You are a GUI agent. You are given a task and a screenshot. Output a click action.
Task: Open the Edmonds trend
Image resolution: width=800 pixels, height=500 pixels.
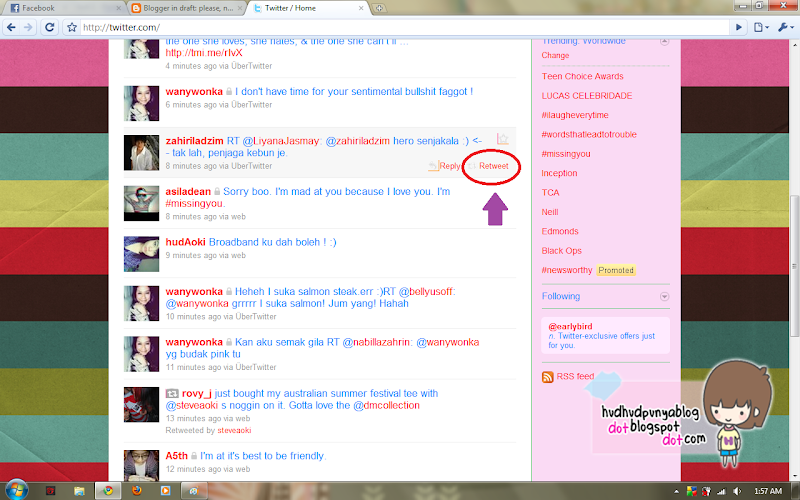tap(560, 231)
